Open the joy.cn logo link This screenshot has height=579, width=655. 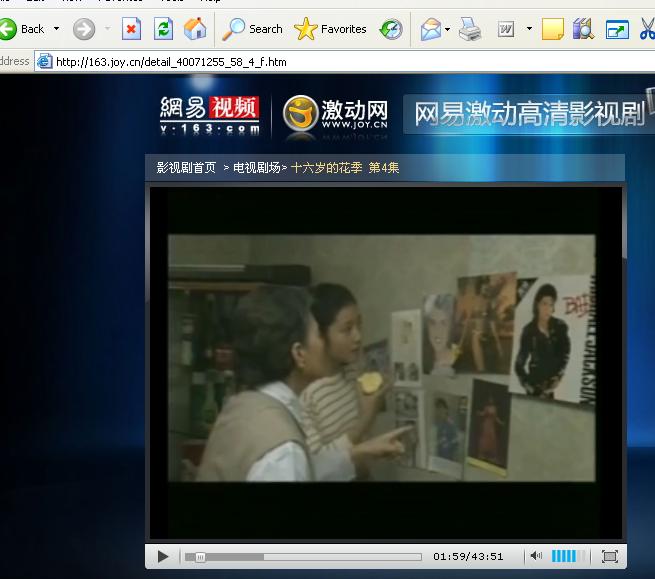[x=335, y=114]
